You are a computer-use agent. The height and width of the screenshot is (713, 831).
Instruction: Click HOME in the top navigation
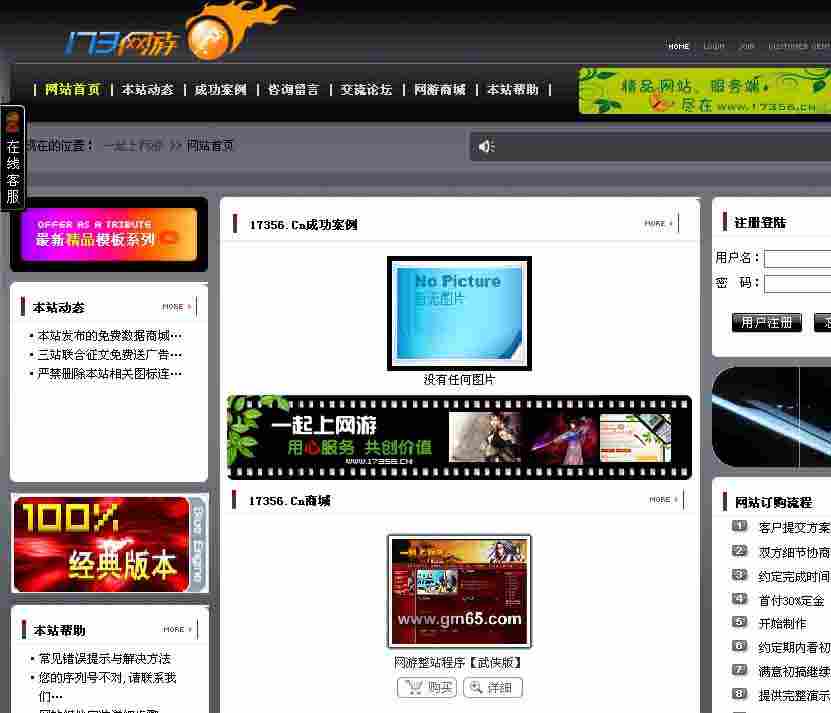679,46
